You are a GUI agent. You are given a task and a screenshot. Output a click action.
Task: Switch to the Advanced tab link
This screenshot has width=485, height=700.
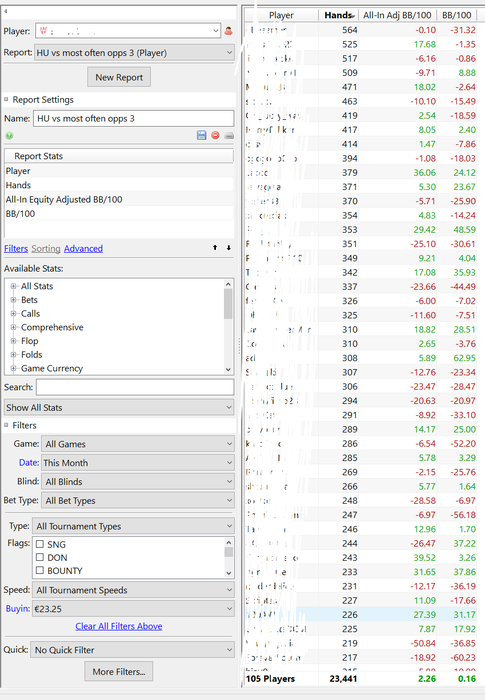click(x=83, y=249)
